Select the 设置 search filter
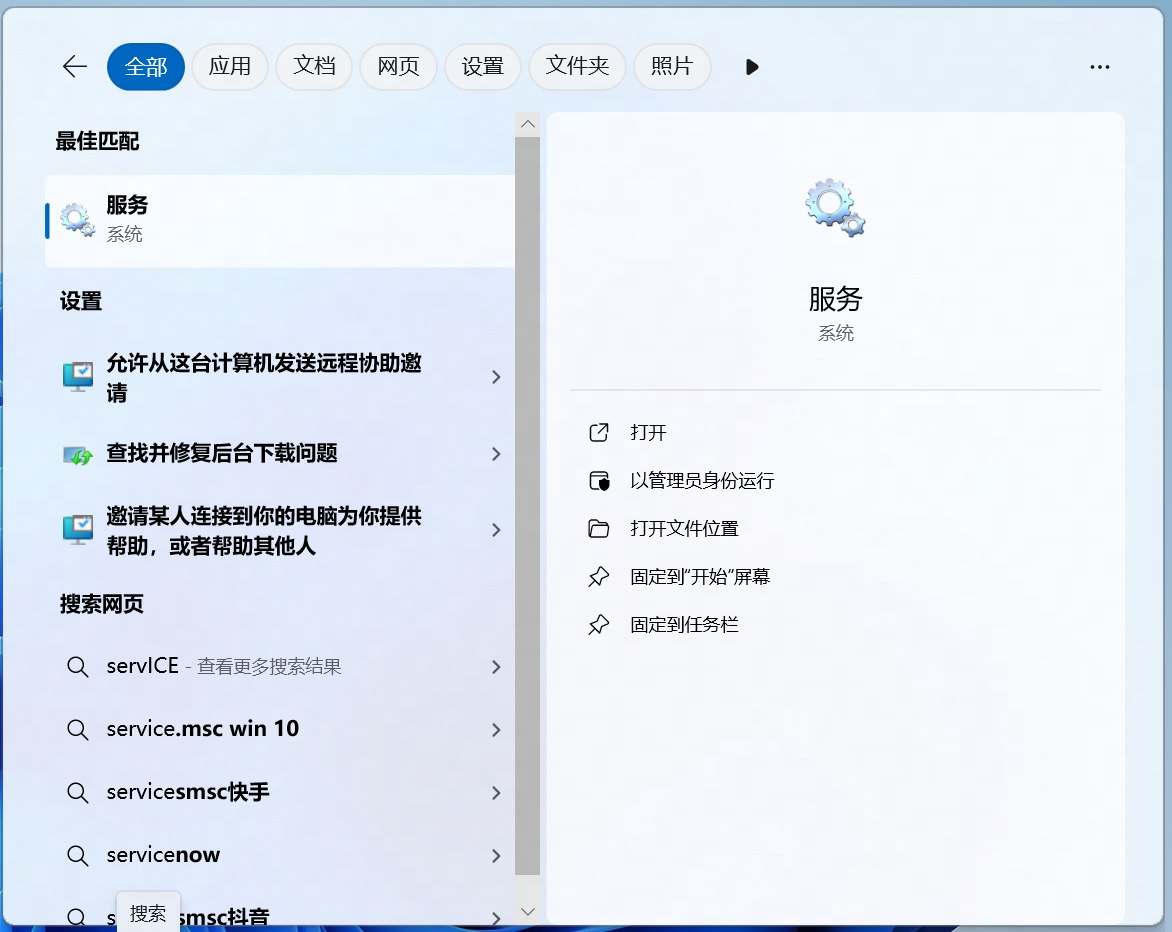Viewport: 1172px width, 932px height. click(x=483, y=67)
